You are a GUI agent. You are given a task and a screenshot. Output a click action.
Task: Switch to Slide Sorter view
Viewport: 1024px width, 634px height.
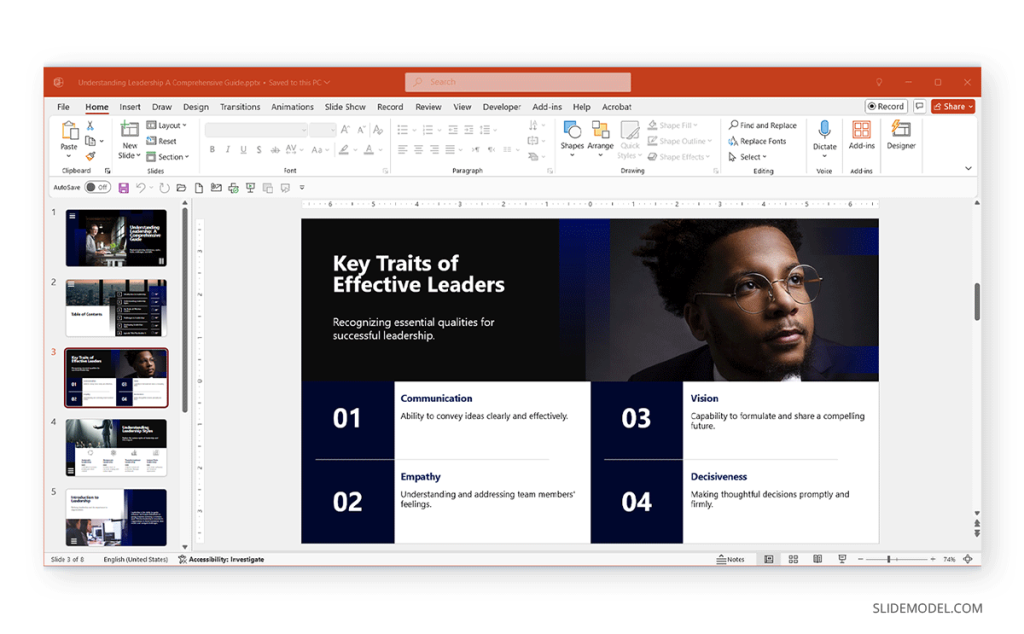tap(793, 560)
